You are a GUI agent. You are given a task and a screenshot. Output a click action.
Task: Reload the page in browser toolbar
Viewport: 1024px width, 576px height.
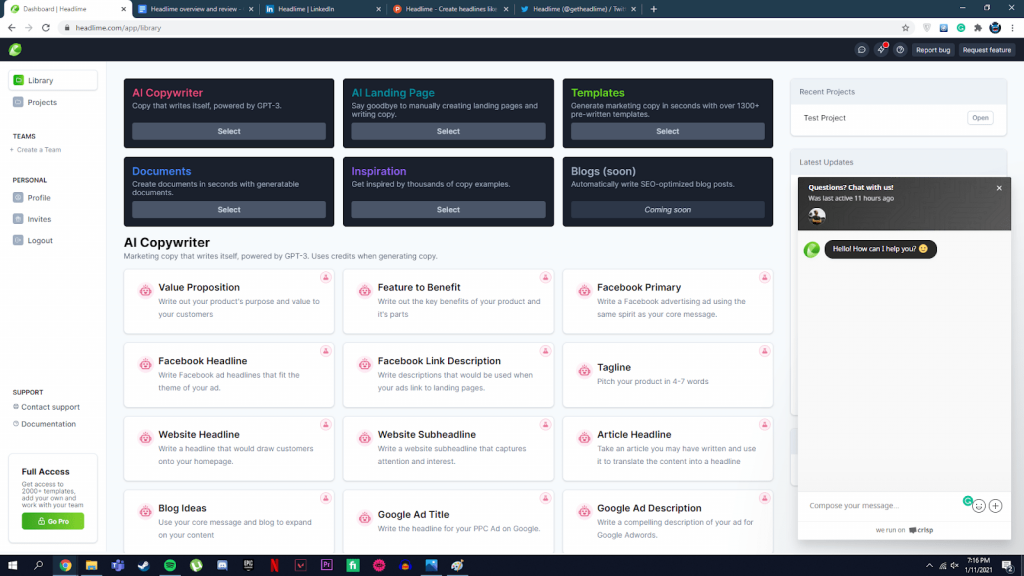click(46, 28)
